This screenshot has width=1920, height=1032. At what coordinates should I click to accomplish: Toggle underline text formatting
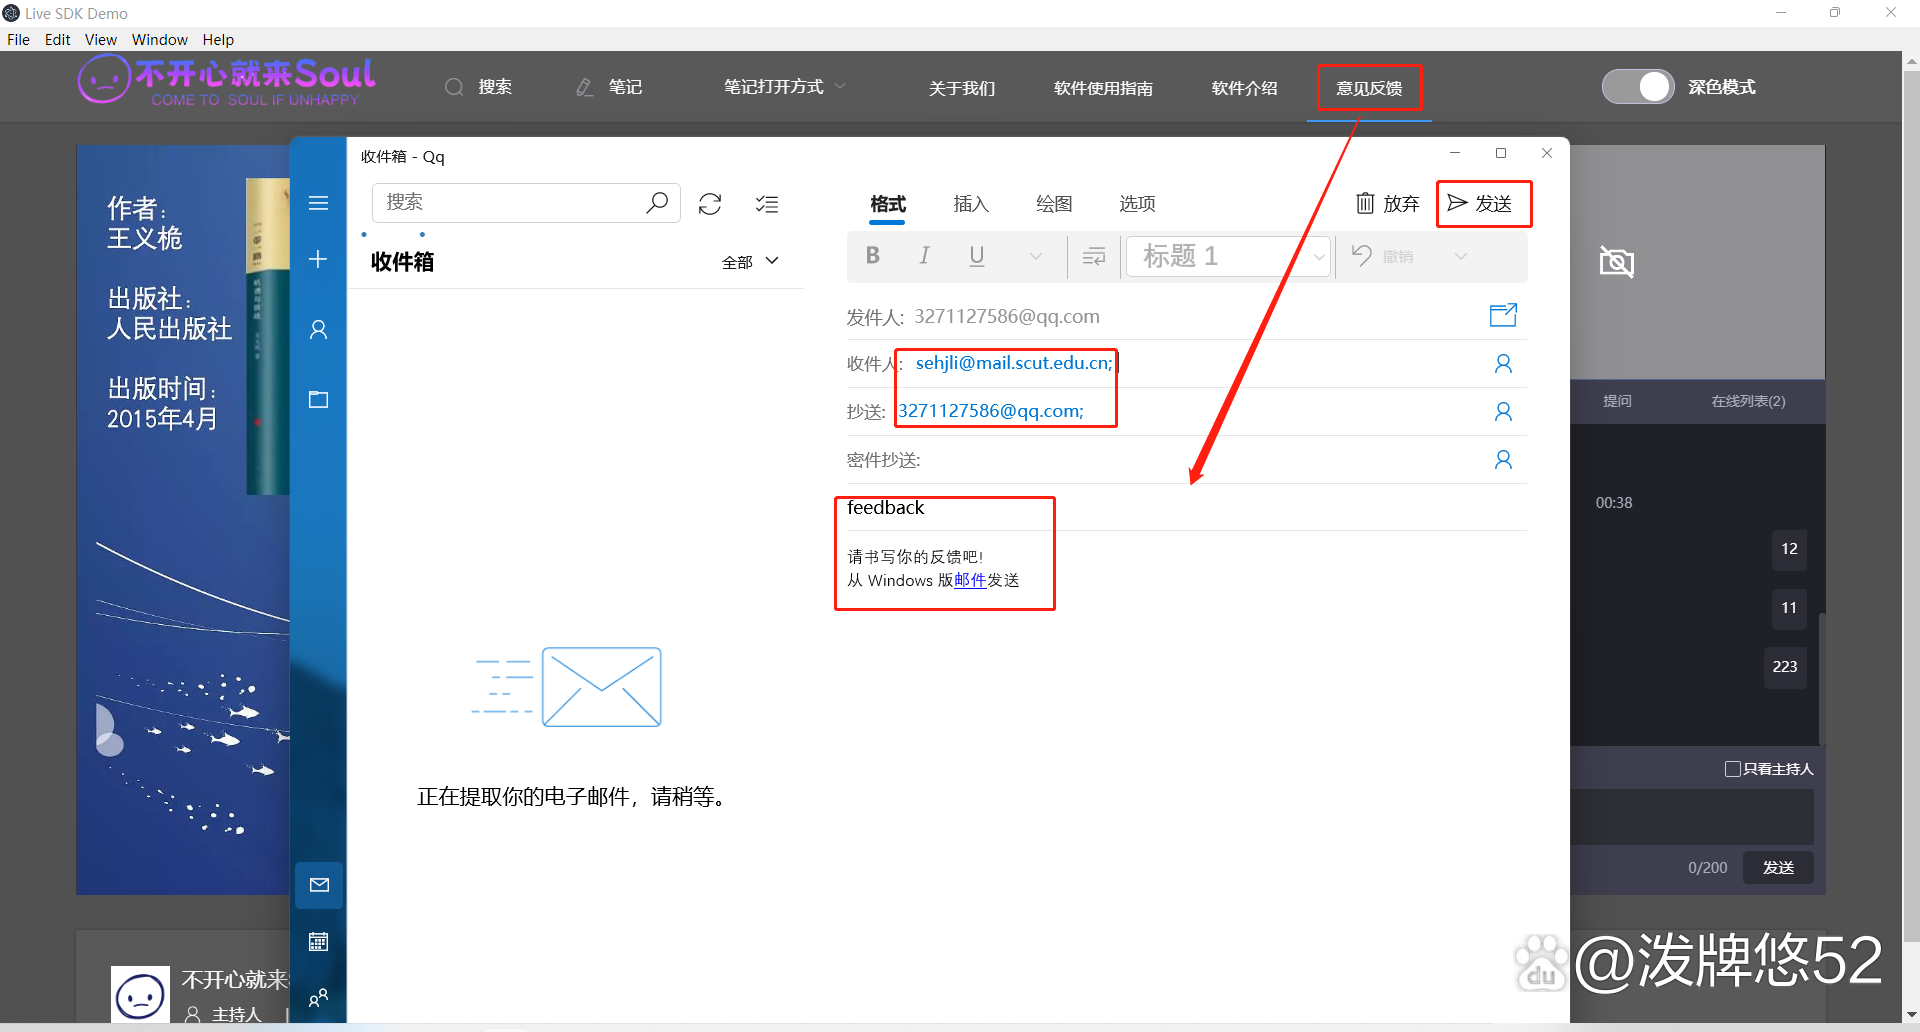976,256
